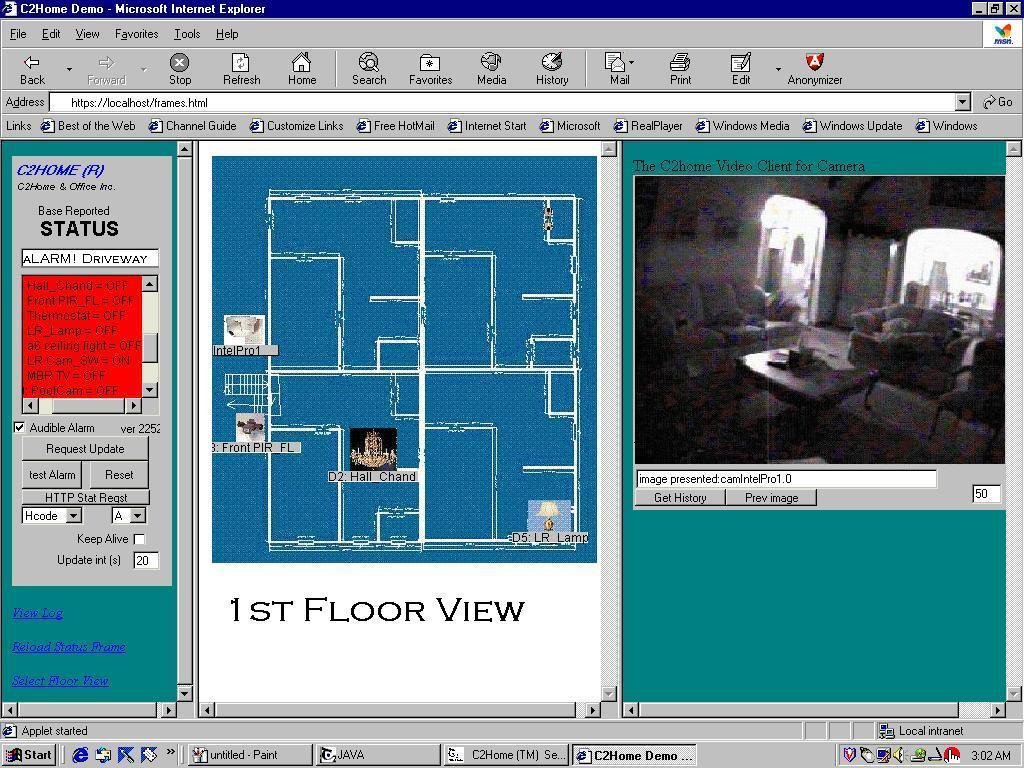Click the Get History button
Image resolution: width=1024 pixels, height=768 pixels.
click(x=680, y=498)
